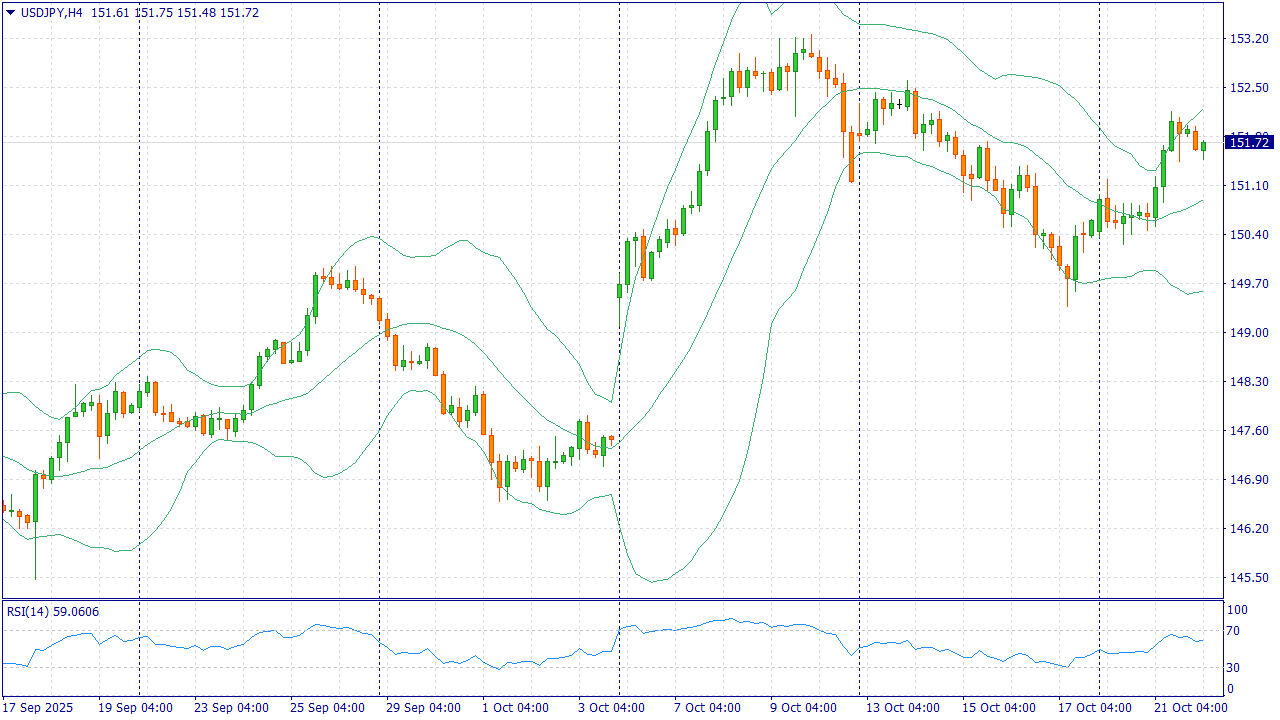Select the 17 Sep 2025 date label
1280x720 pixels.
click(38, 708)
